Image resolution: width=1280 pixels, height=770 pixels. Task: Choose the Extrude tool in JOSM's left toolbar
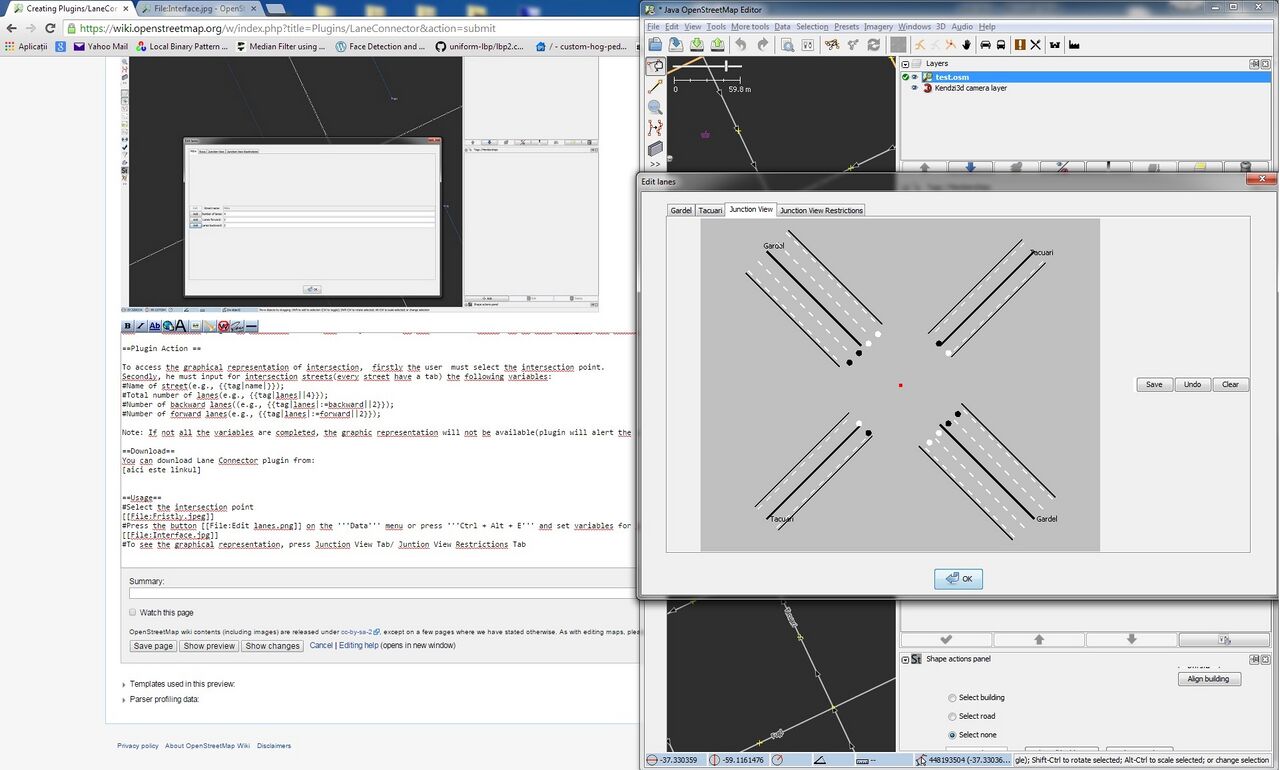point(655,148)
